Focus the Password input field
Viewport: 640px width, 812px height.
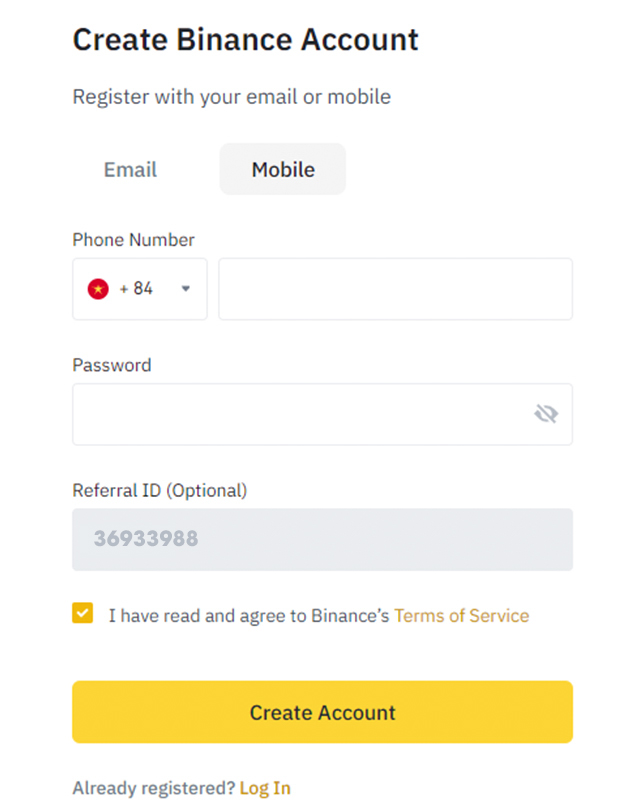[322, 414]
